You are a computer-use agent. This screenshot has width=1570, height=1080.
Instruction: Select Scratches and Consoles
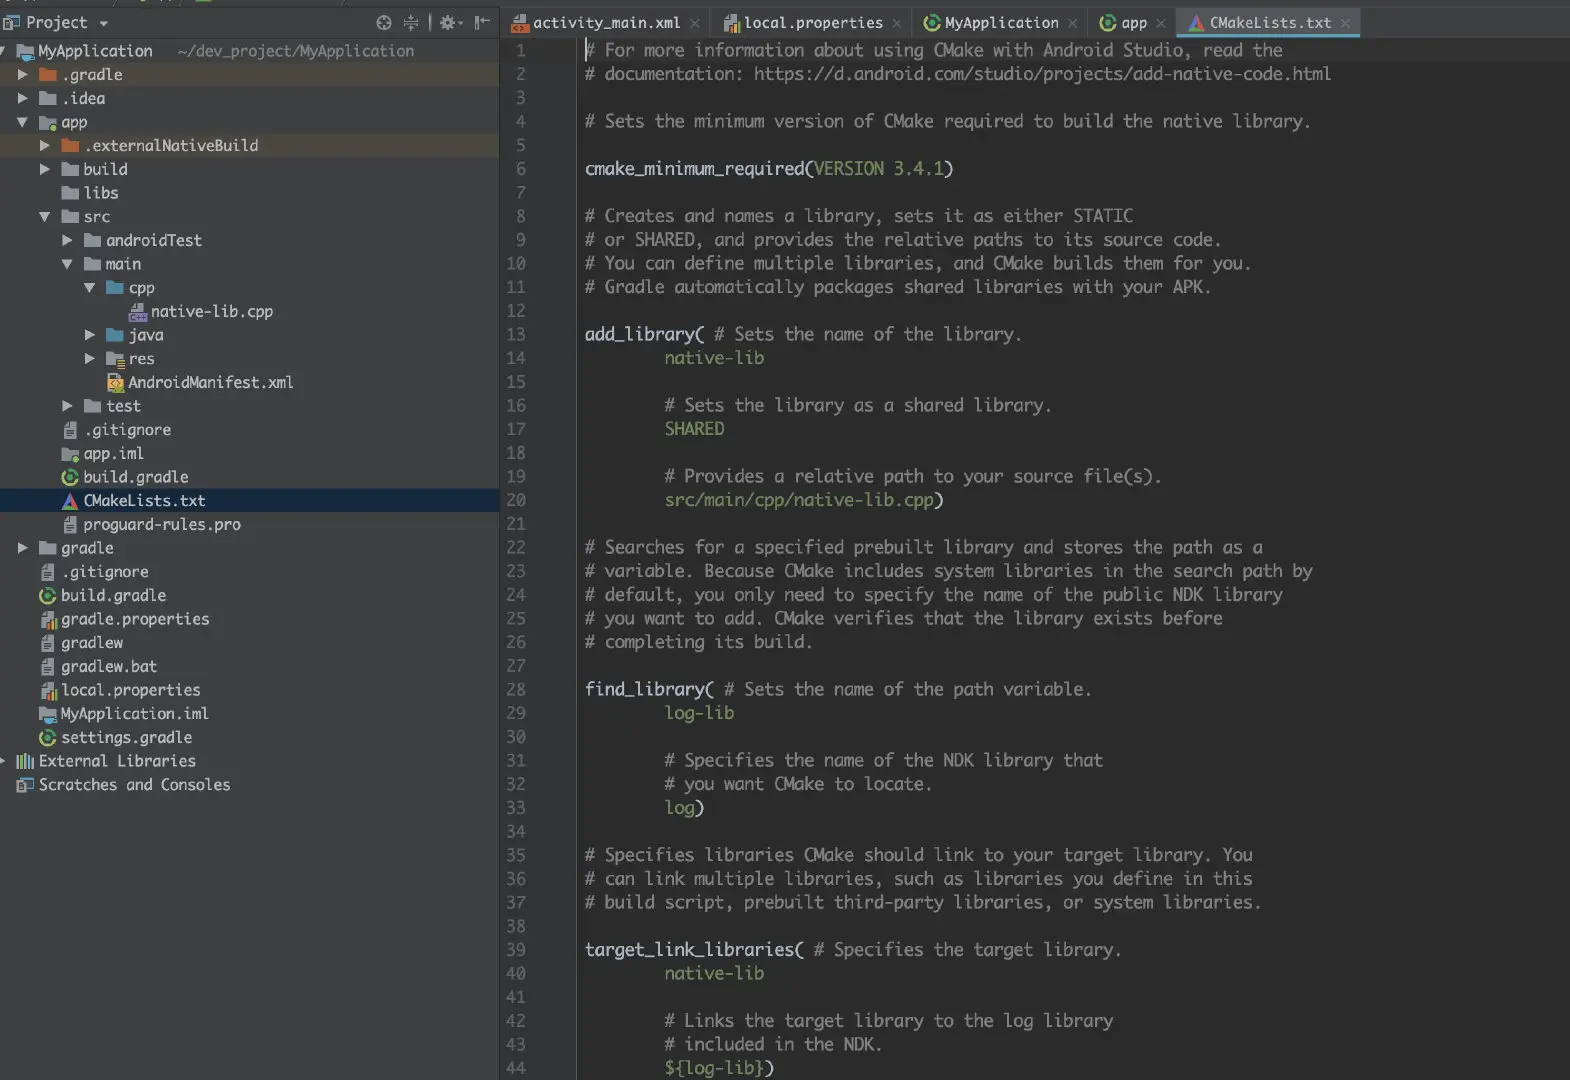pyautogui.click(x=134, y=785)
